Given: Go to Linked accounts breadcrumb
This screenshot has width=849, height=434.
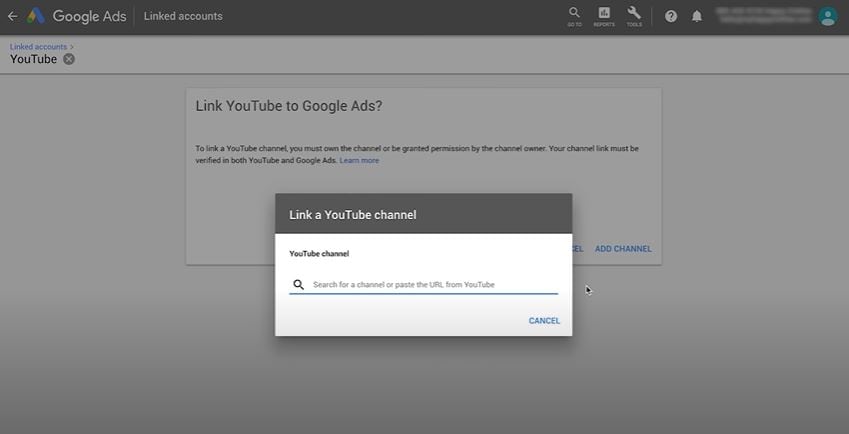Looking at the screenshot, I should tap(38, 47).
